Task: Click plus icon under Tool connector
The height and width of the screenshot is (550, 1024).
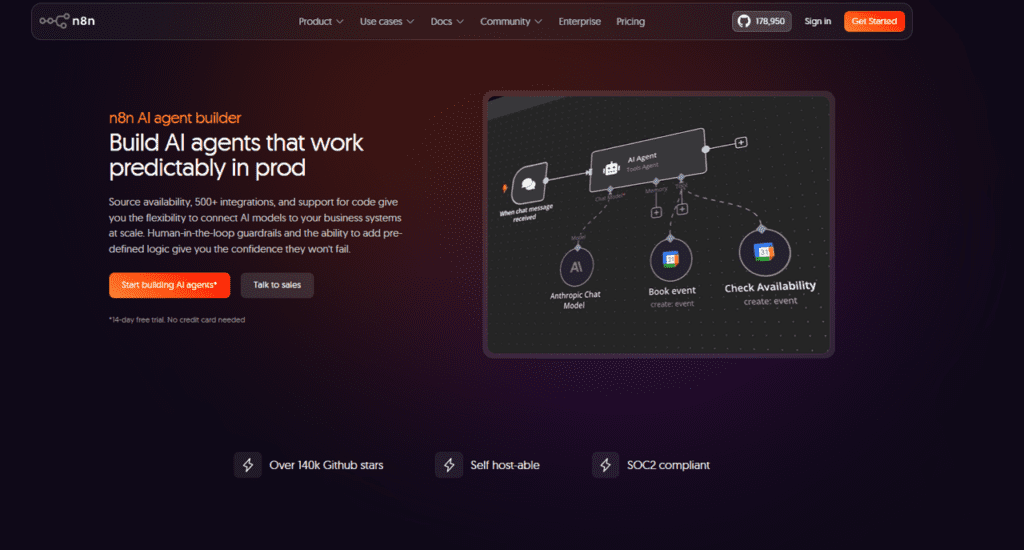Action: (682, 209)
